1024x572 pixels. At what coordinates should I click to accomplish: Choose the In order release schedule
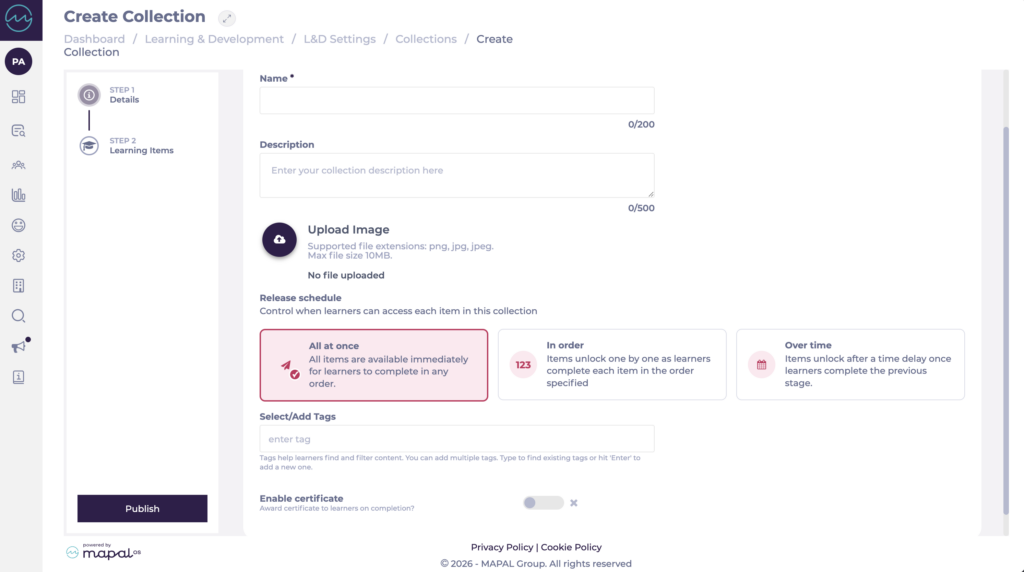612,364
